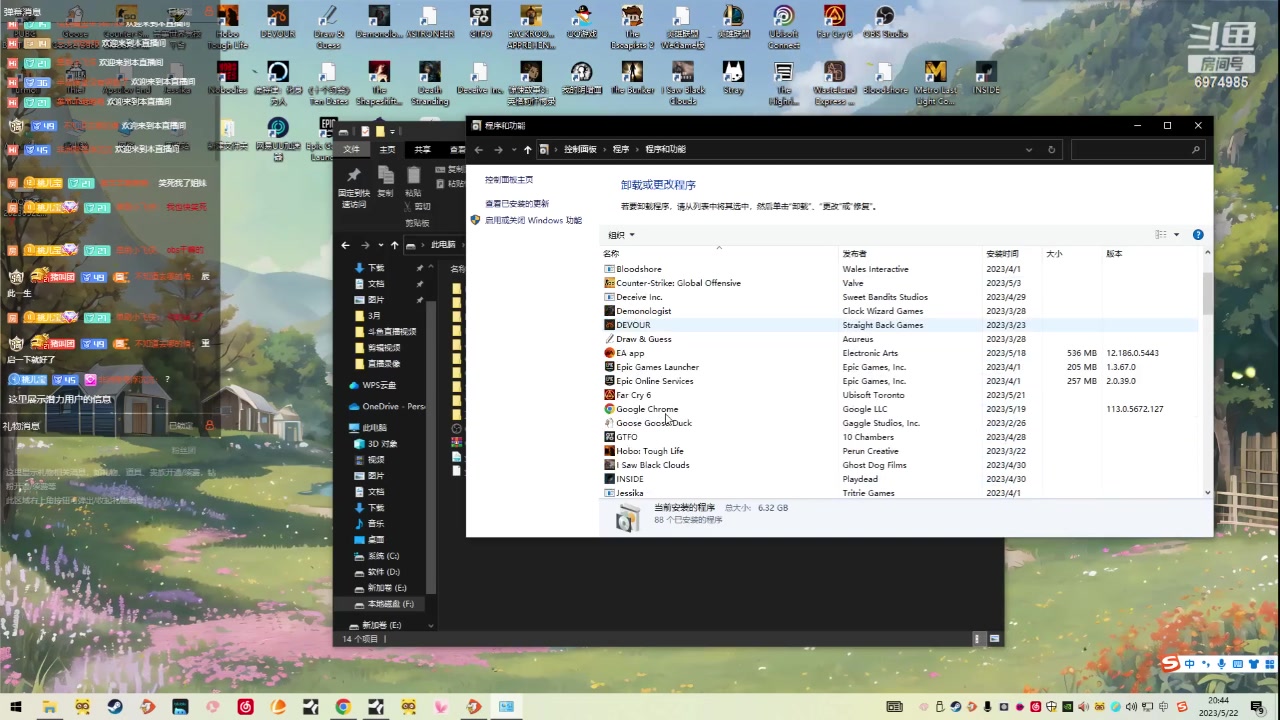Select the Stray desktop icon
1280x720 pixels.
[733, 79]
